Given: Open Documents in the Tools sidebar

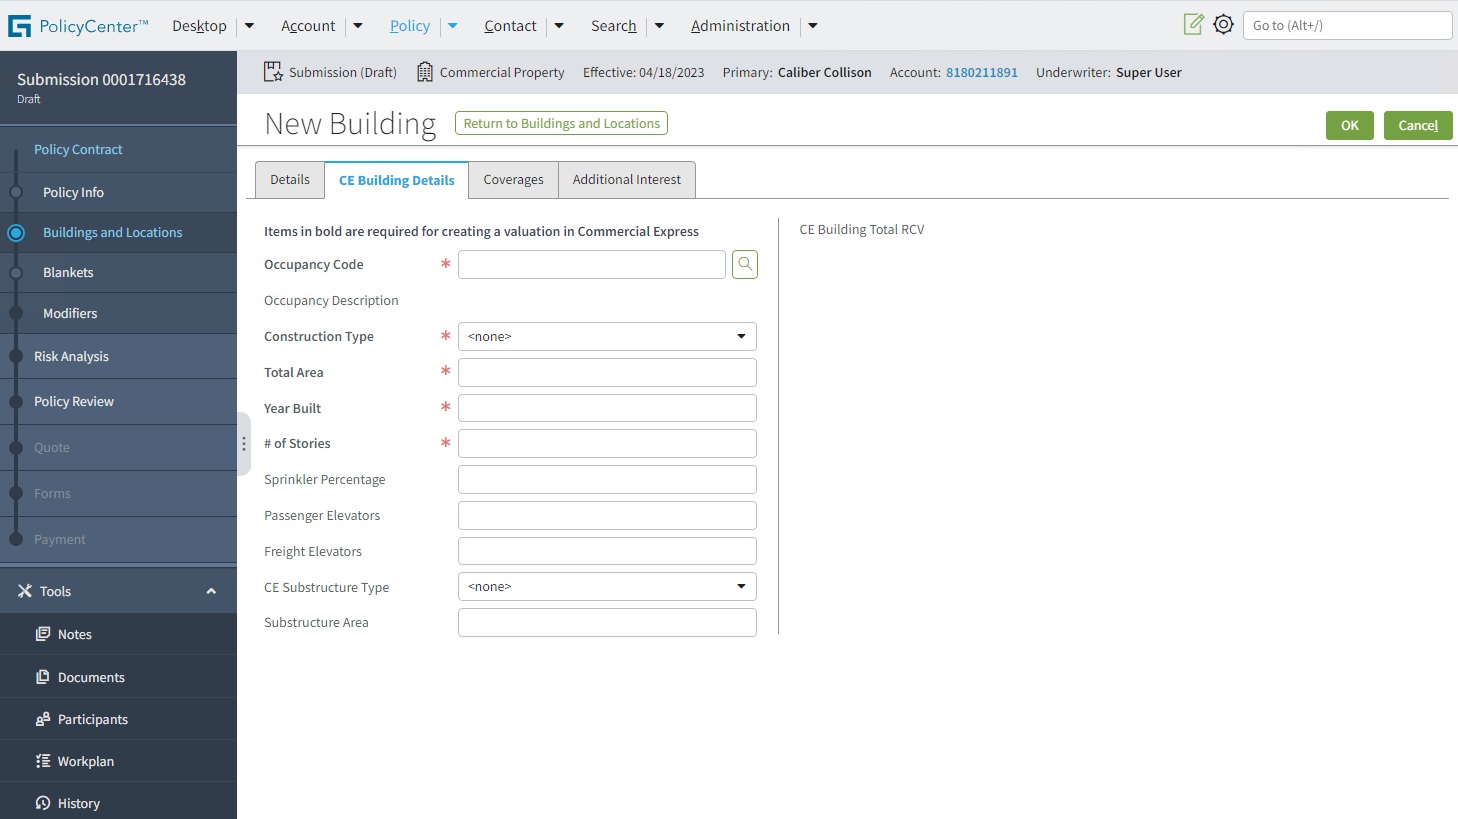Looking at the screenshot, I should pyautogui.click(x=91, y=677).
